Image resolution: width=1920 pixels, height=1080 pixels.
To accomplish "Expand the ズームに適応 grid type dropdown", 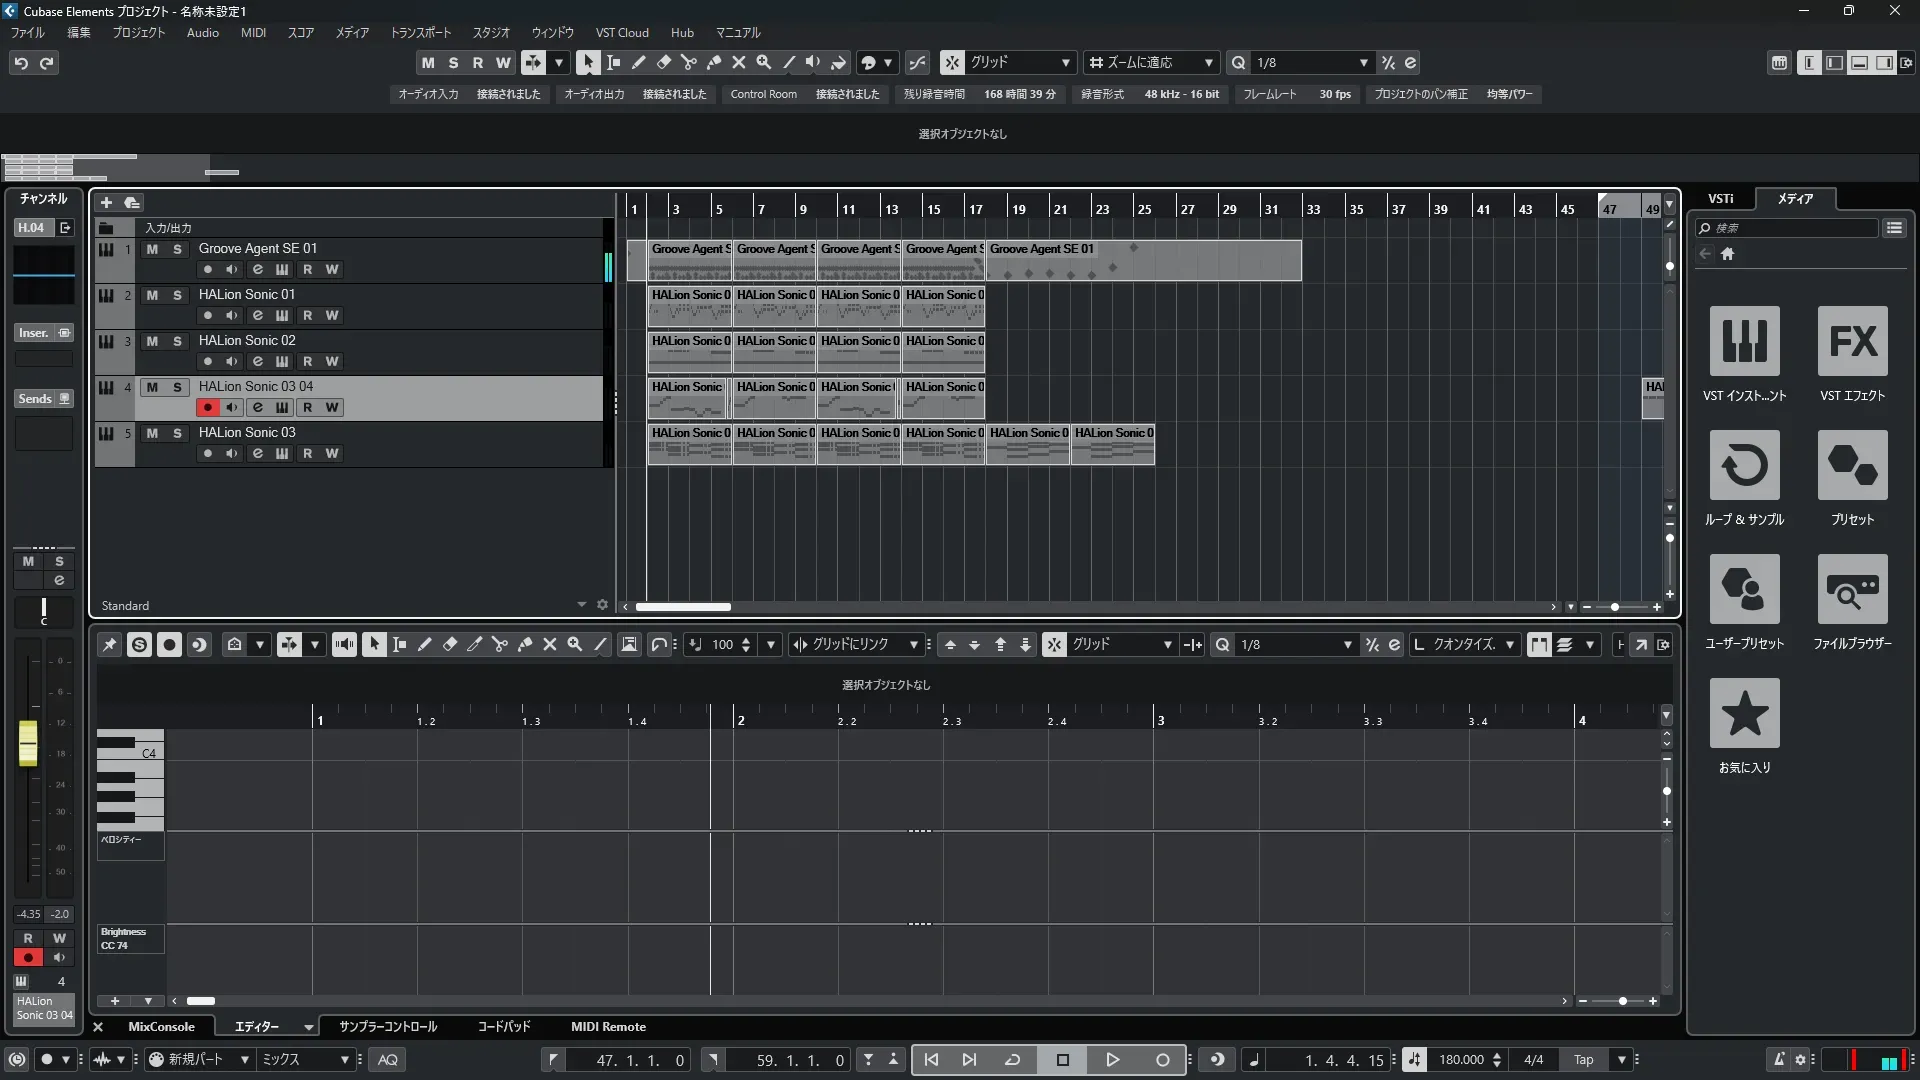I will 1208,62.
